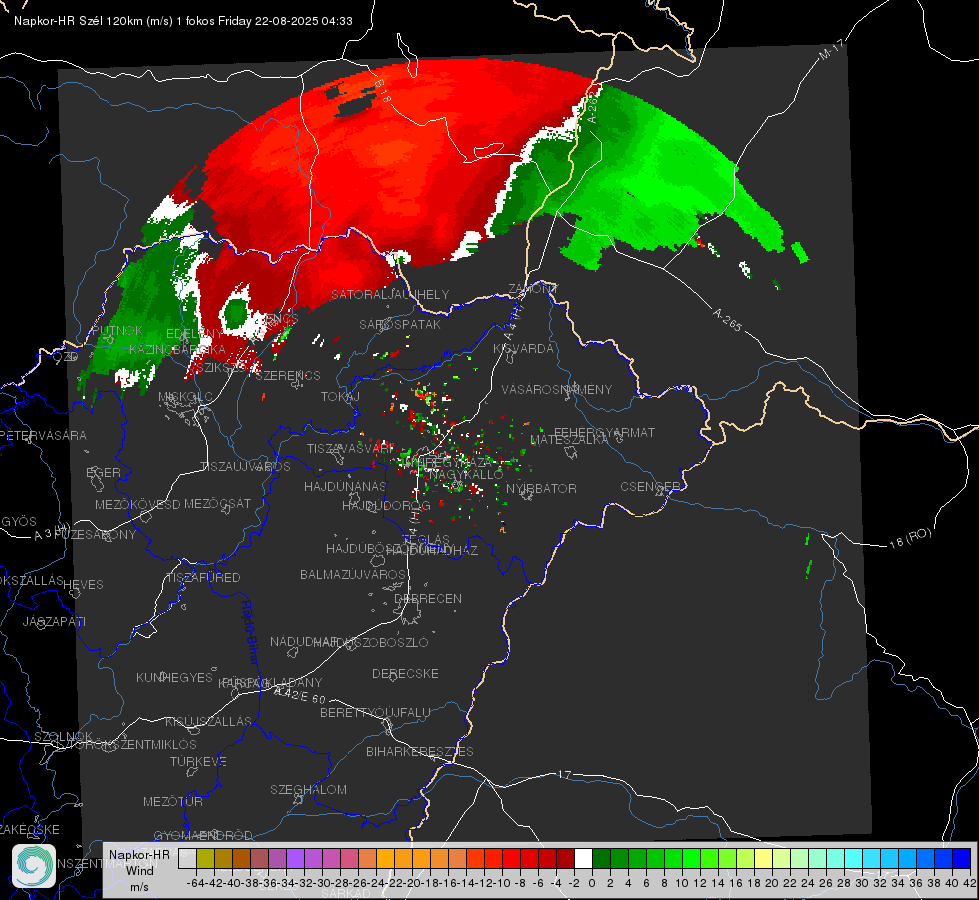Click the KISÚJSZÁLLÁS town label
Screen dimensions: 979x900
pos(208,721)
